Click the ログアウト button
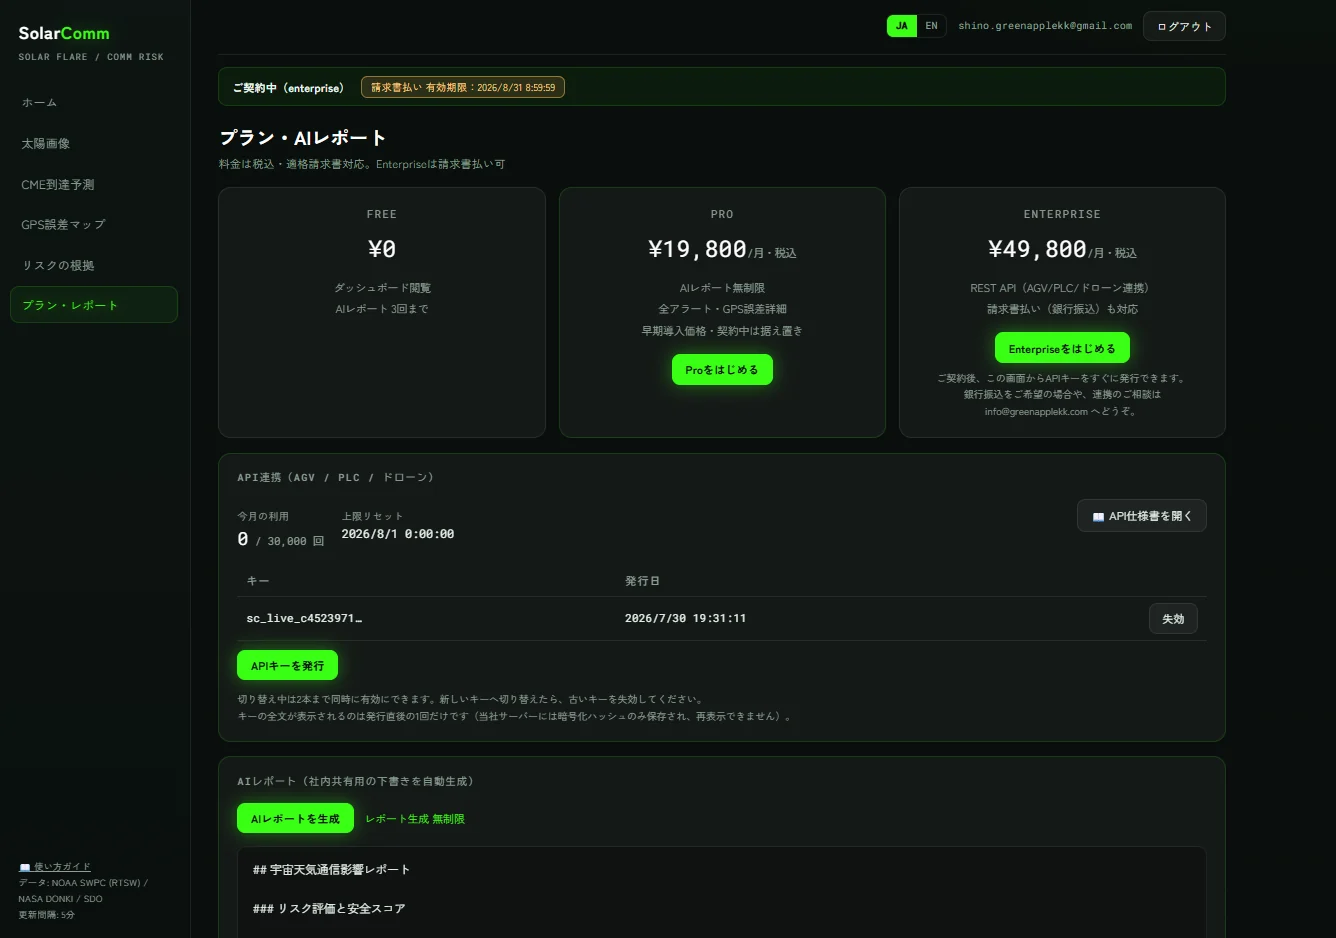The height and width of the screenshot is (938, 1336). click(x=1184, y=26)
